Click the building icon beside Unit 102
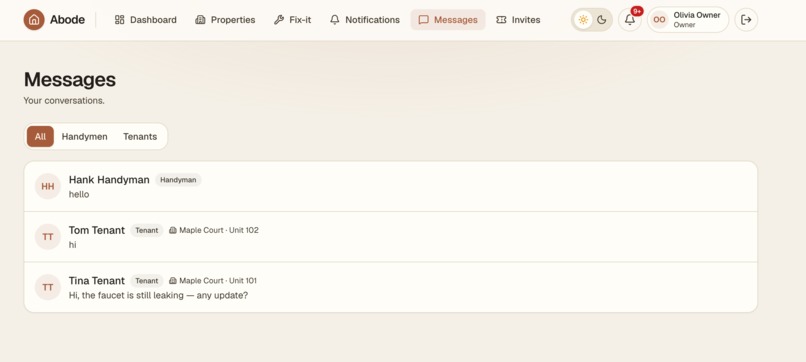 (x=173, y=230)
